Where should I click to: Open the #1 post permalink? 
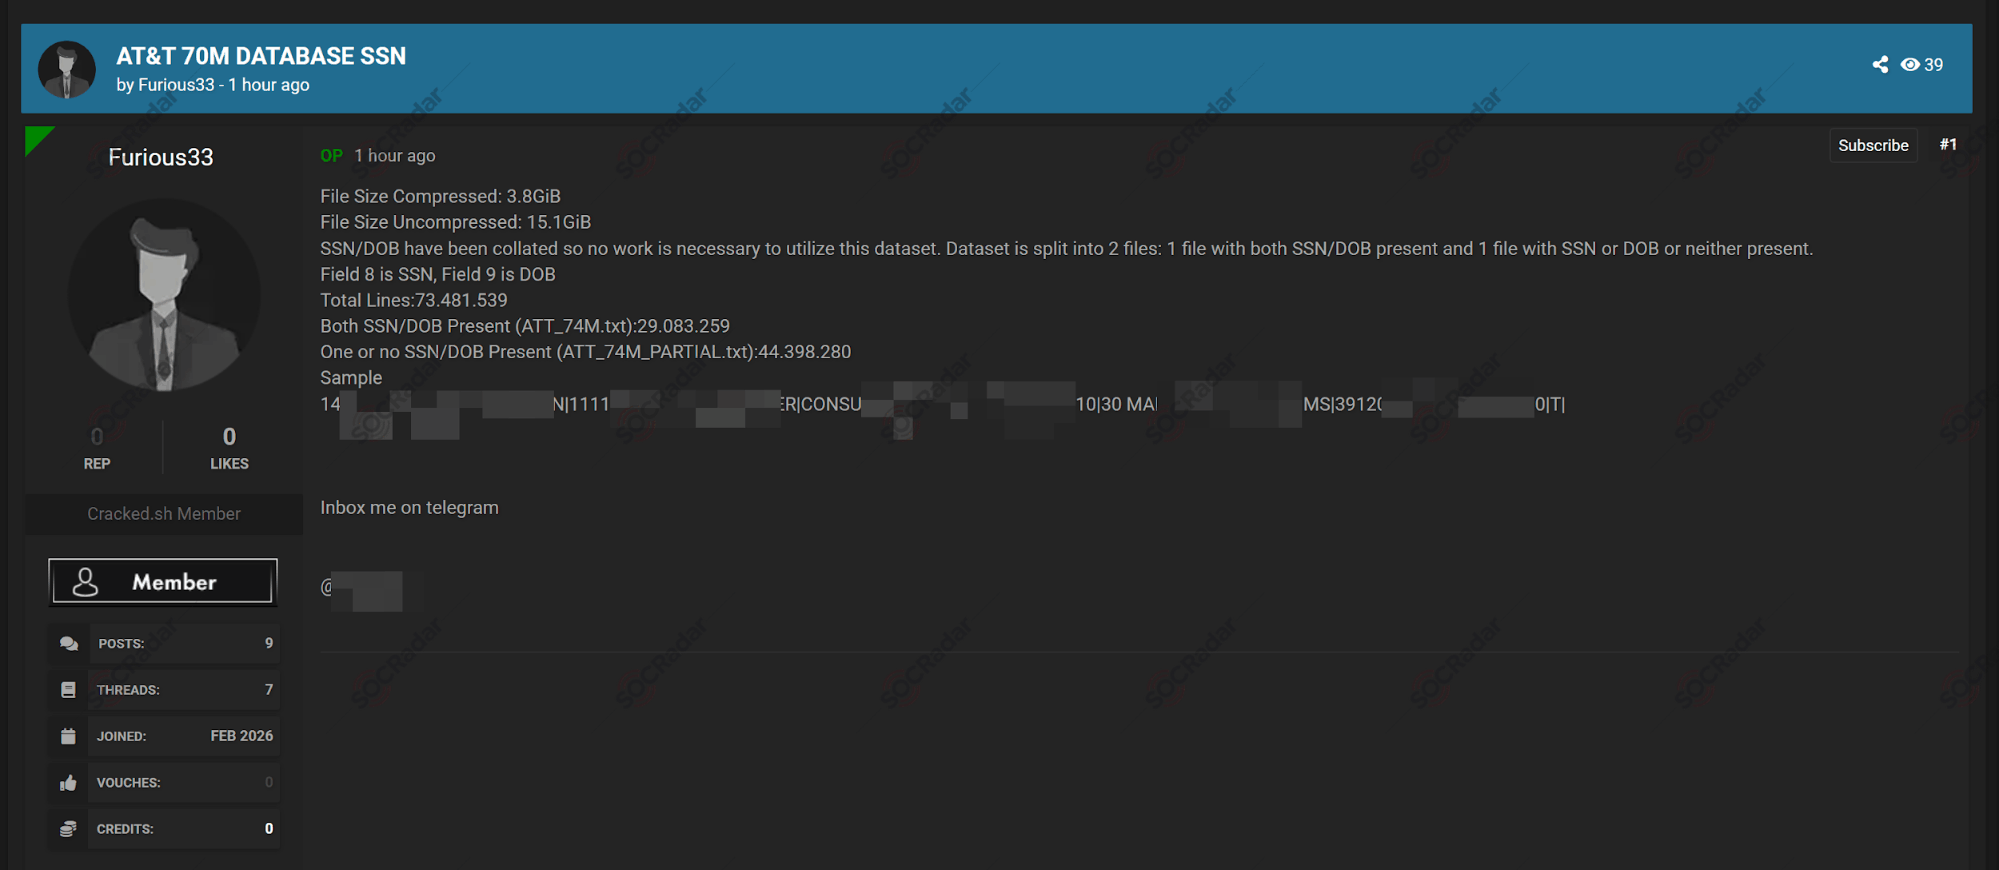pos(1948,145)
